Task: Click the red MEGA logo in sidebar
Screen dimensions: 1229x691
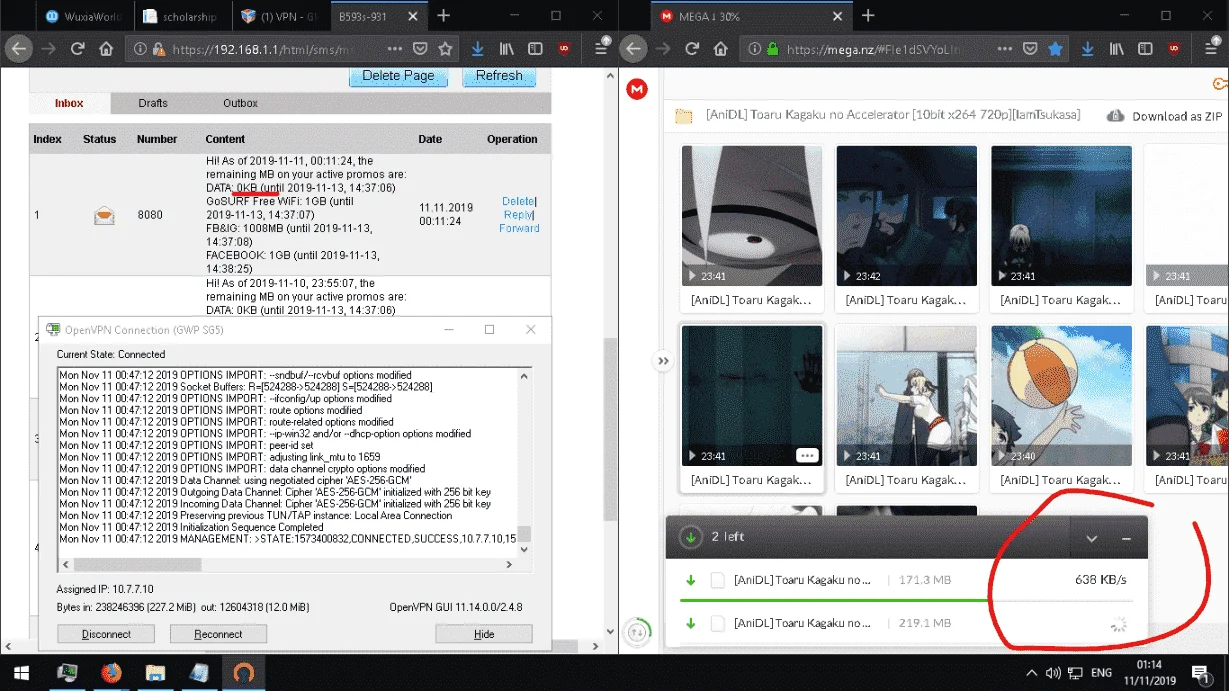Action: tap(637, 89)
